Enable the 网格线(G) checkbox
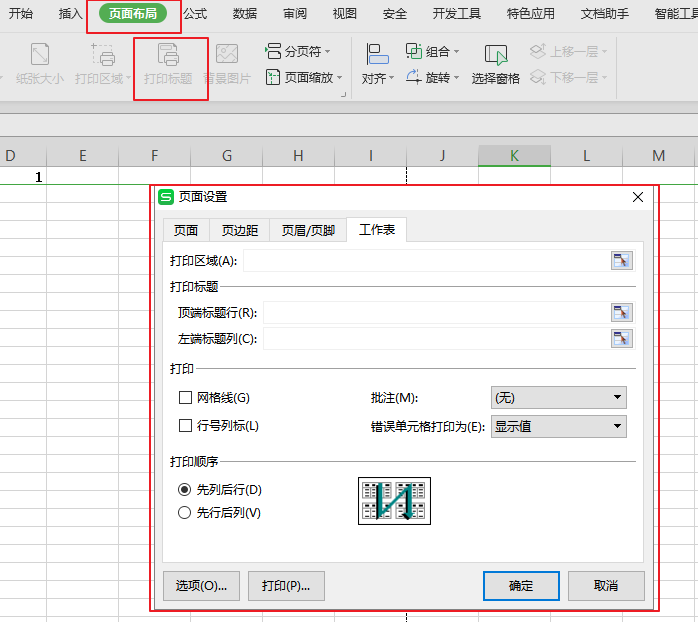Image resolution: width=698 pixels, height=622 pixels. [x=185, y=398]
